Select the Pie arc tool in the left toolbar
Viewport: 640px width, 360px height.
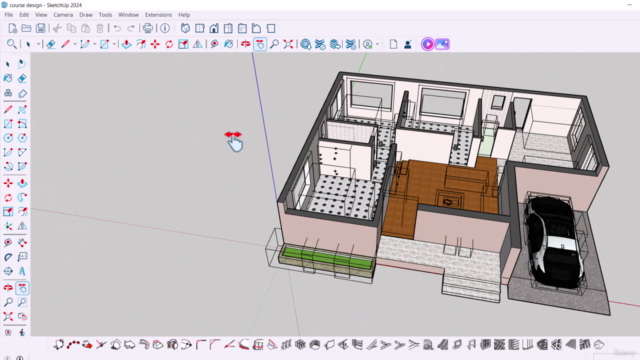22,167
